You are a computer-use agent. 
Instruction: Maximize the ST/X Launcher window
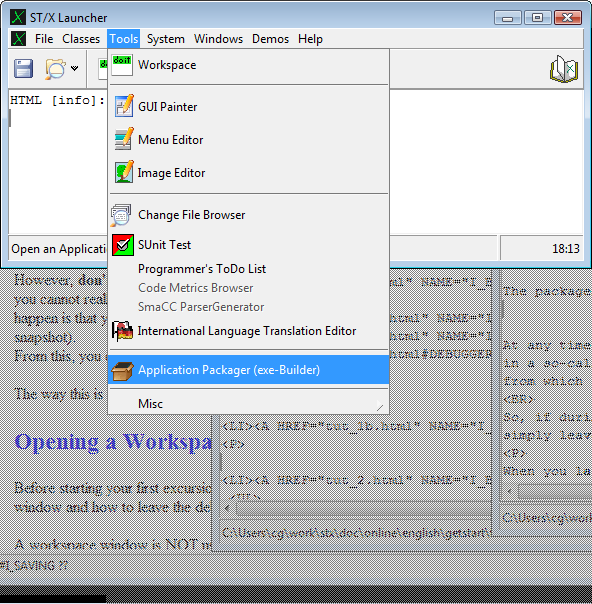(537, 17)
